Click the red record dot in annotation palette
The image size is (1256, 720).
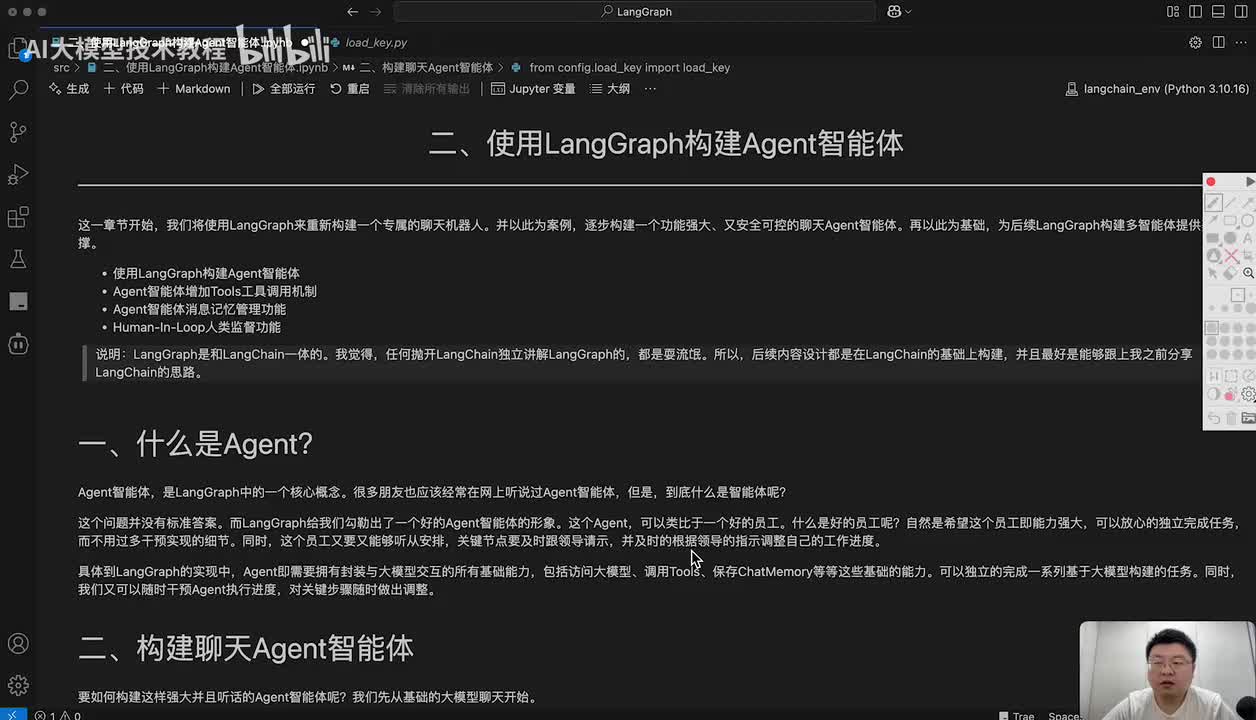(x=1211, y=182)
